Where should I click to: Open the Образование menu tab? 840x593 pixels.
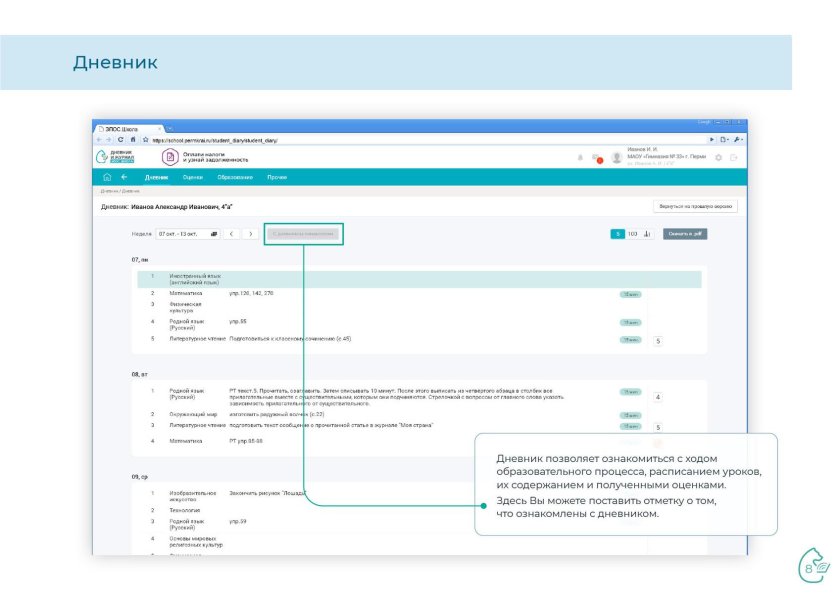click(235, 177)
